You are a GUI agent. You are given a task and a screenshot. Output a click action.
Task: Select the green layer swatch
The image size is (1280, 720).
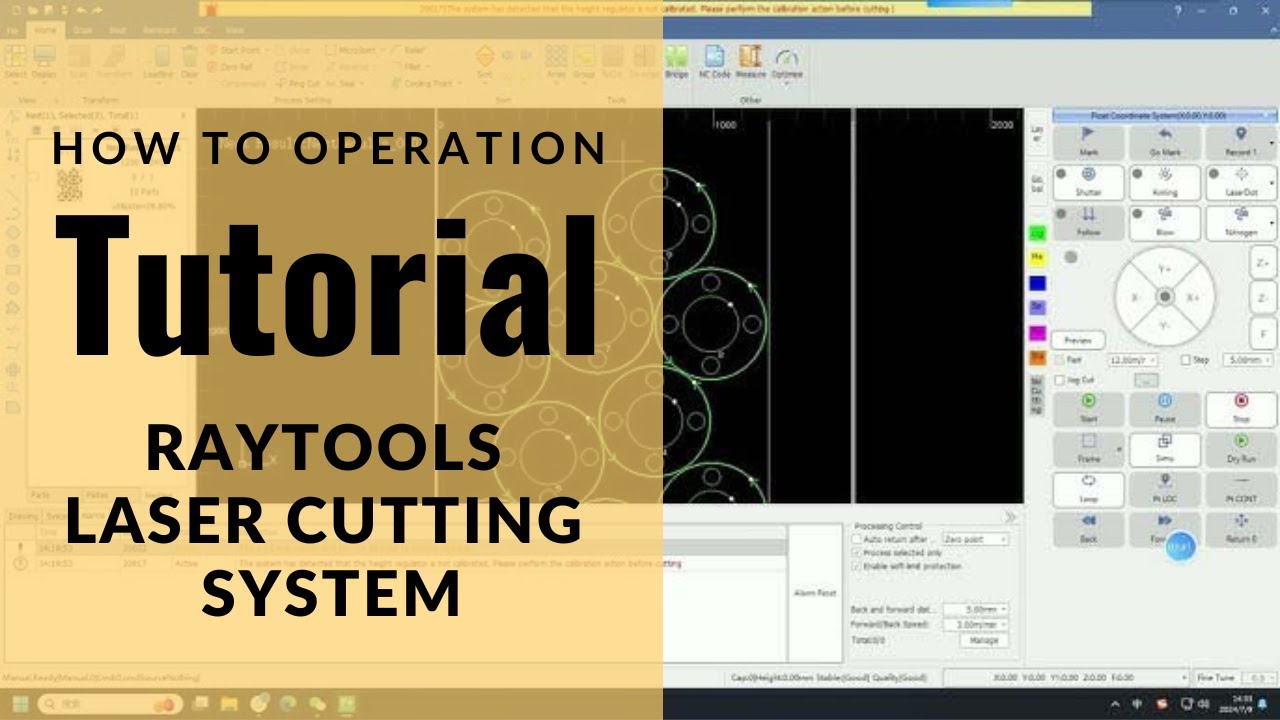coord(1037,233)
